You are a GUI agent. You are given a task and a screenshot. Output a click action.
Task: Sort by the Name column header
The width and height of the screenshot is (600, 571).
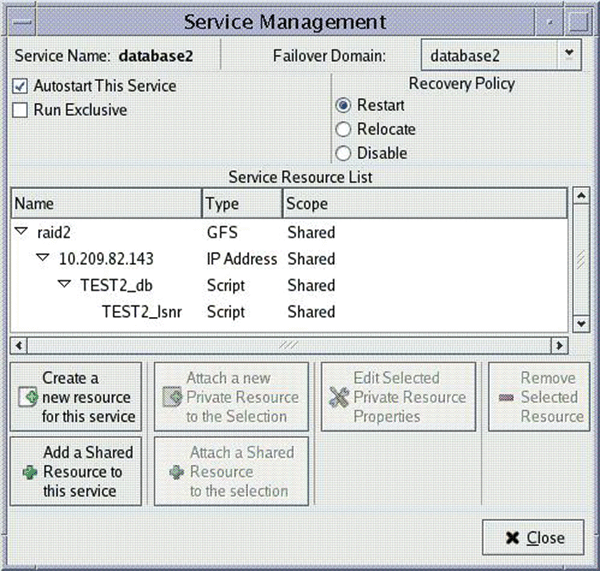(106, 204)
